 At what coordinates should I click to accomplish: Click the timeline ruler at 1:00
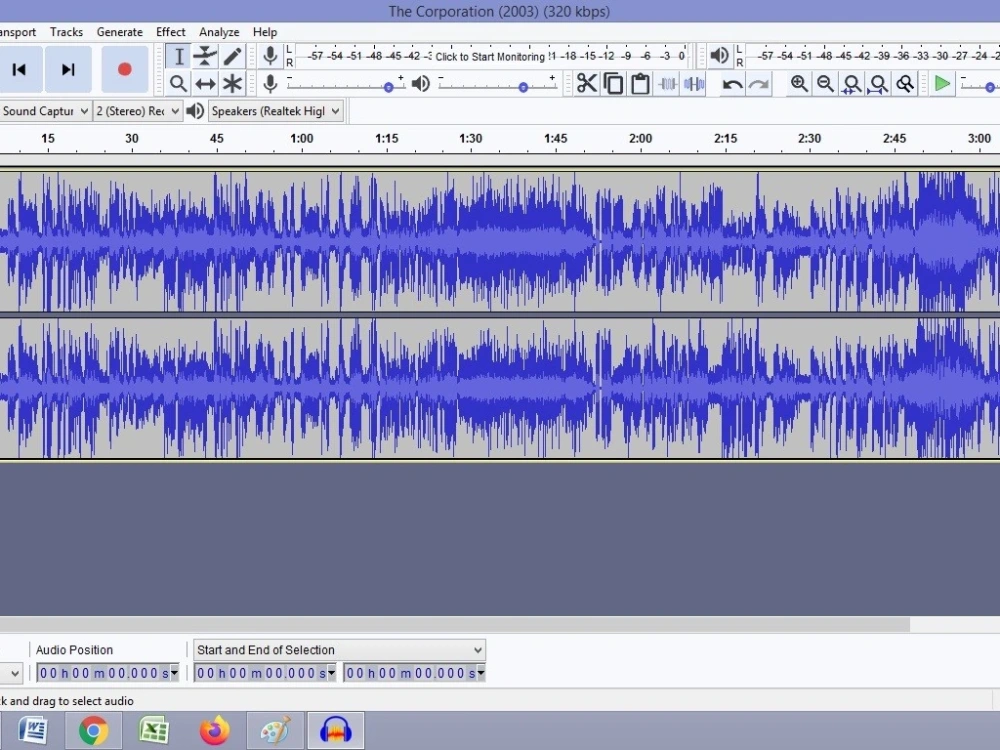pos(302,139)
